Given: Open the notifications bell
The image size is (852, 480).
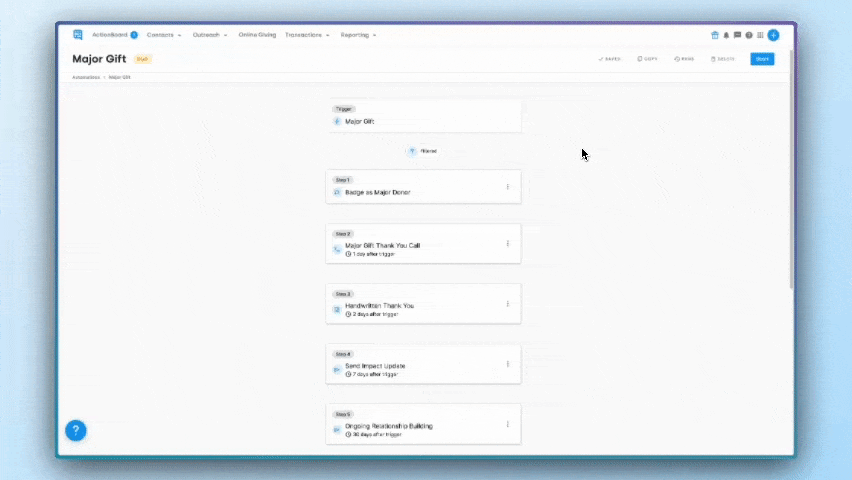Looking at the screenshot, I should click(726, 35).
